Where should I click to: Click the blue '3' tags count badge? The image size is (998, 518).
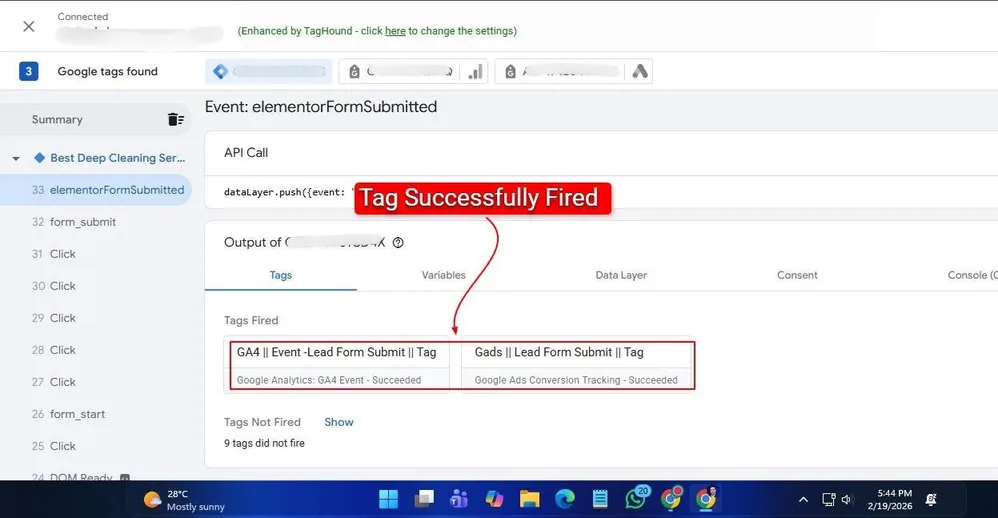pos(29,71)
